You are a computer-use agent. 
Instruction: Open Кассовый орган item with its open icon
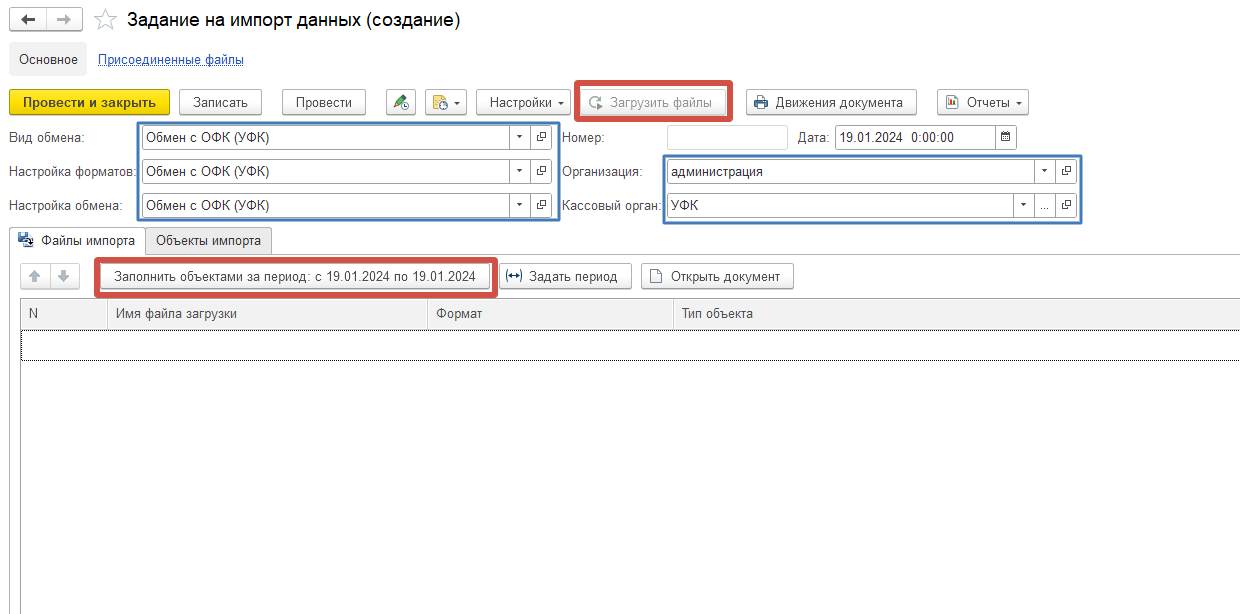point(1067,206)
